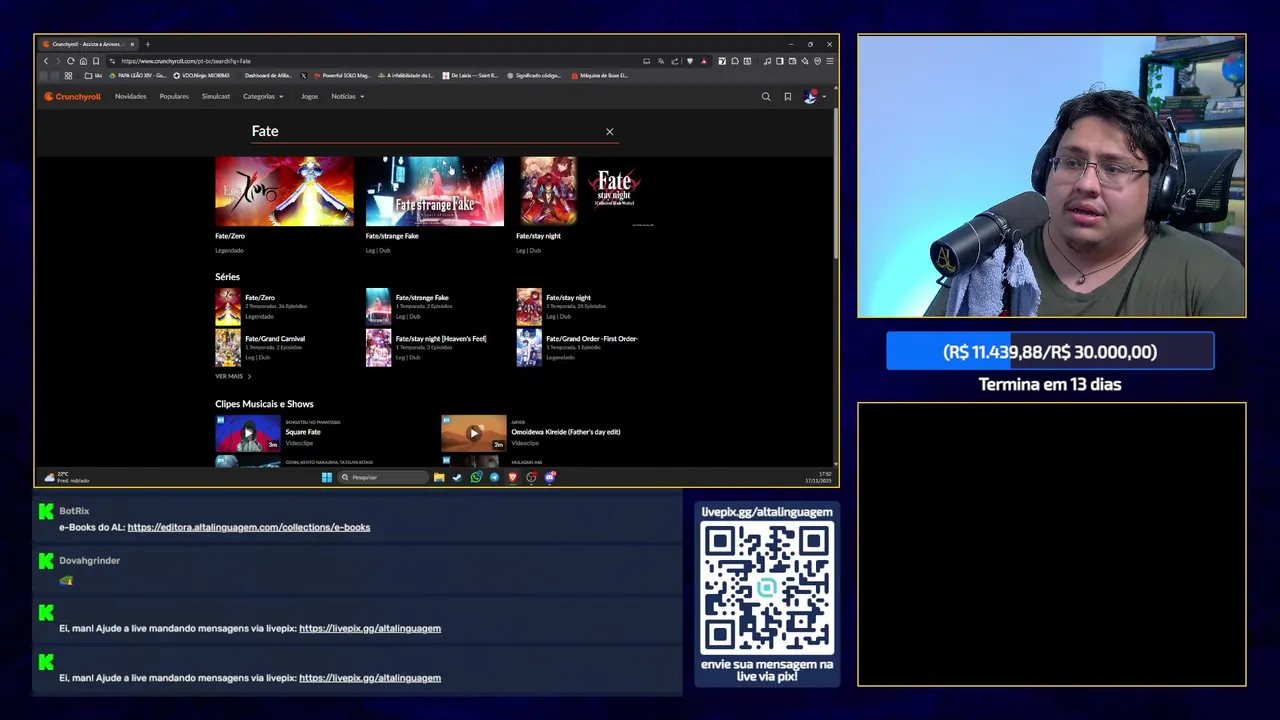Play the Omoidewa Kireide video clip
This screenshot has width=1280, height=720.
tap(474, 434)
